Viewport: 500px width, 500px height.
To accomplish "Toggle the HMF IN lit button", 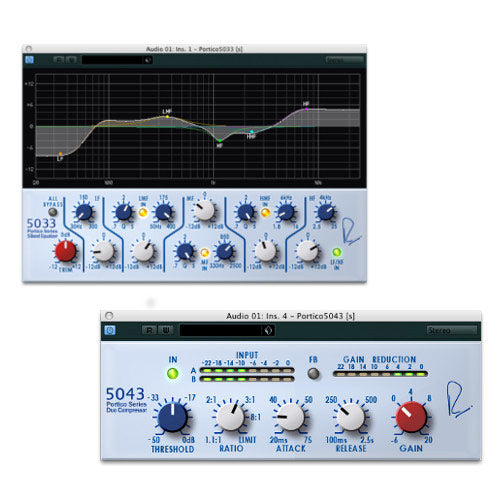I will click(x=265, y=212).
